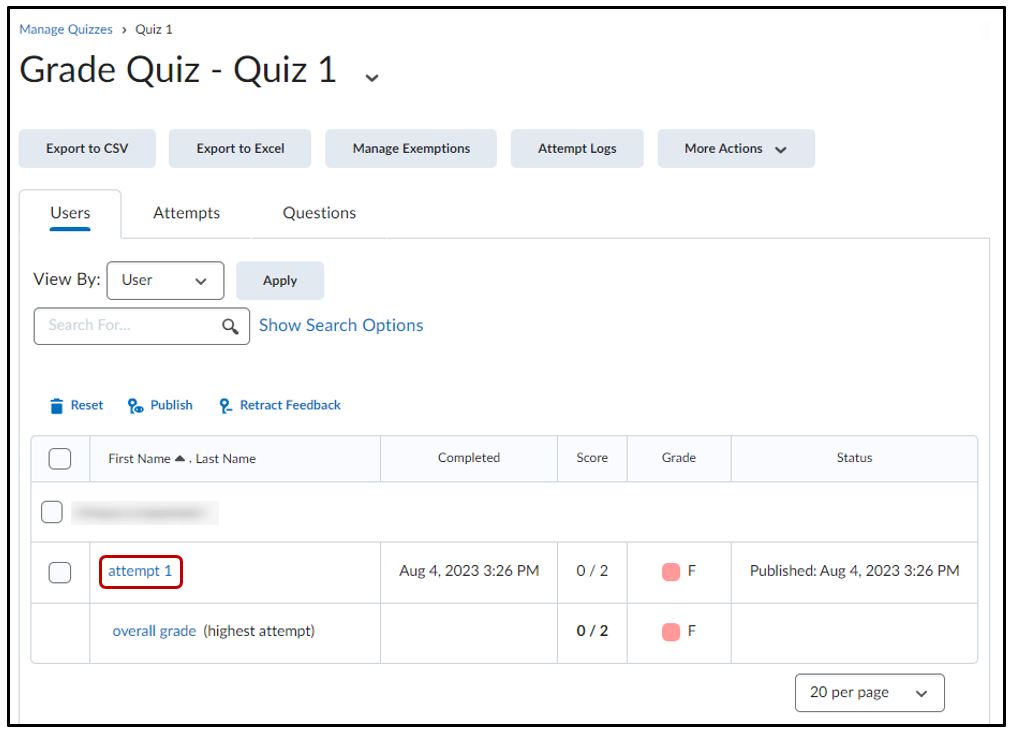Click the Publish icon
Viewport: 1013px width, 734px height.
point(137,406)
